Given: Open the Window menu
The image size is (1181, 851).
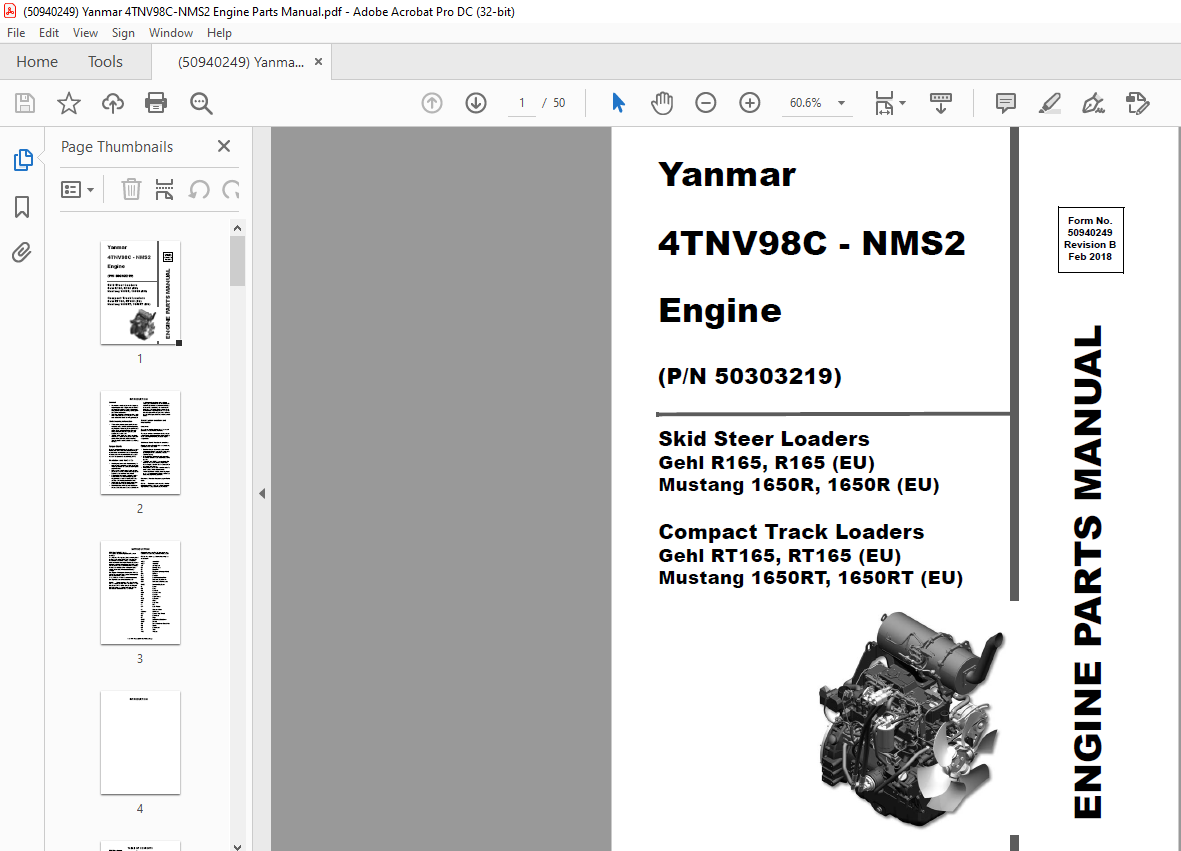Looking at the screenshot, I should [171, 33].
